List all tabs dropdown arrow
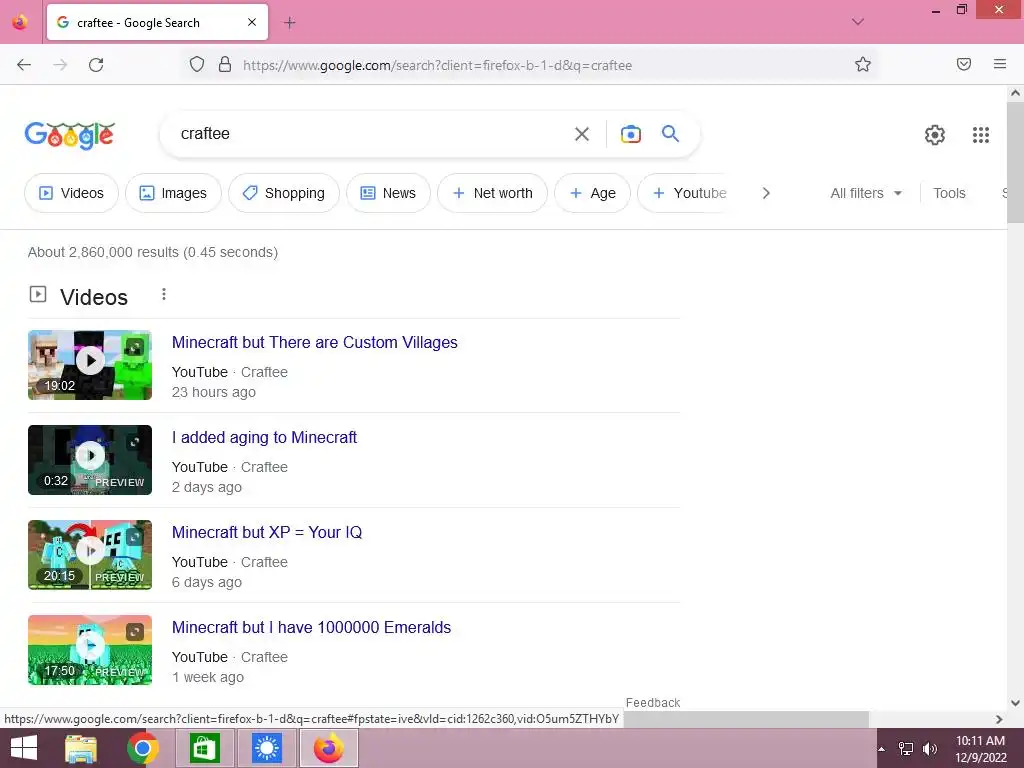The height and width of the screenshot is (768, 1024). pos(857,22)
